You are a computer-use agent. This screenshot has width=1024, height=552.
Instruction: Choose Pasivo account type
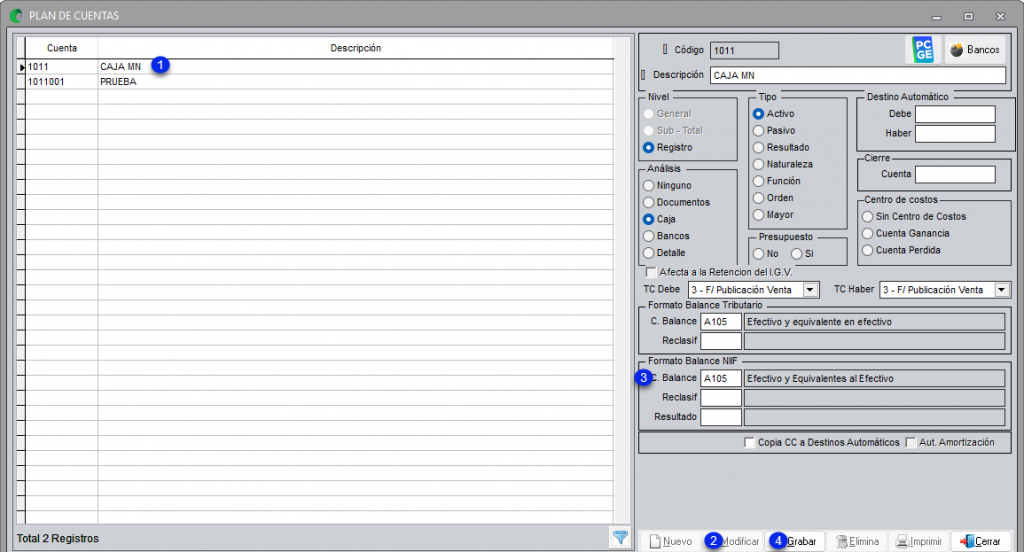point(758,131)
